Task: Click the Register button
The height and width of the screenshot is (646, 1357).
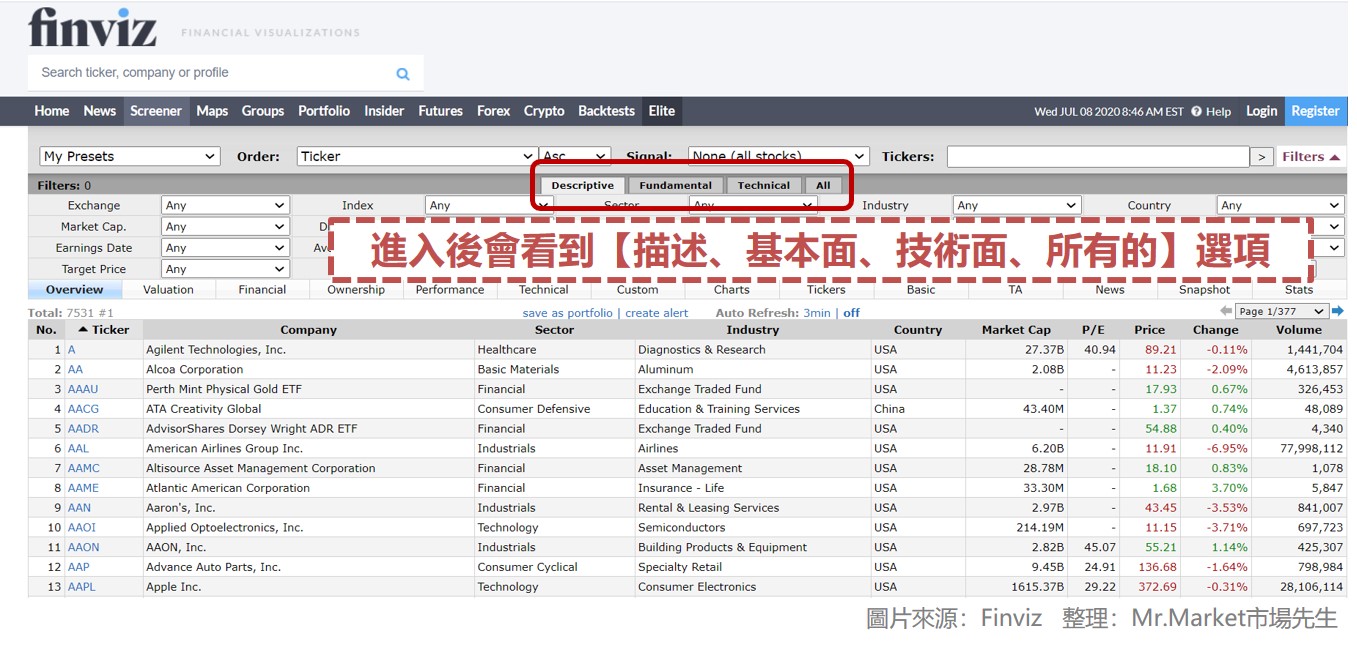Action: 1315,111
